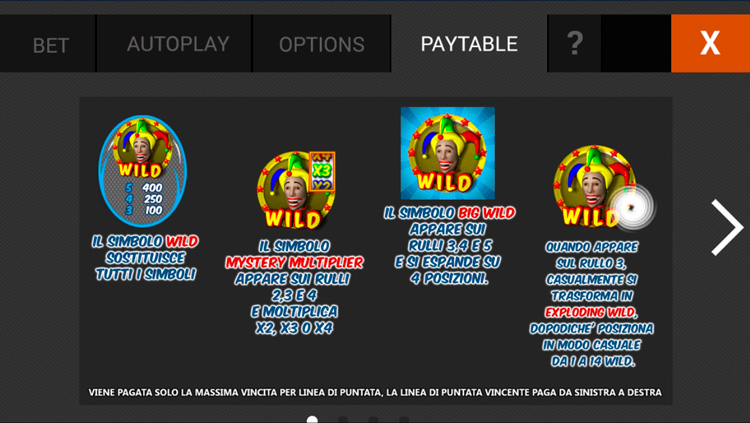The width and height of the screenshot is (750, 423).
Task: Go to next paytable page arrow
Action: [727, 227]
